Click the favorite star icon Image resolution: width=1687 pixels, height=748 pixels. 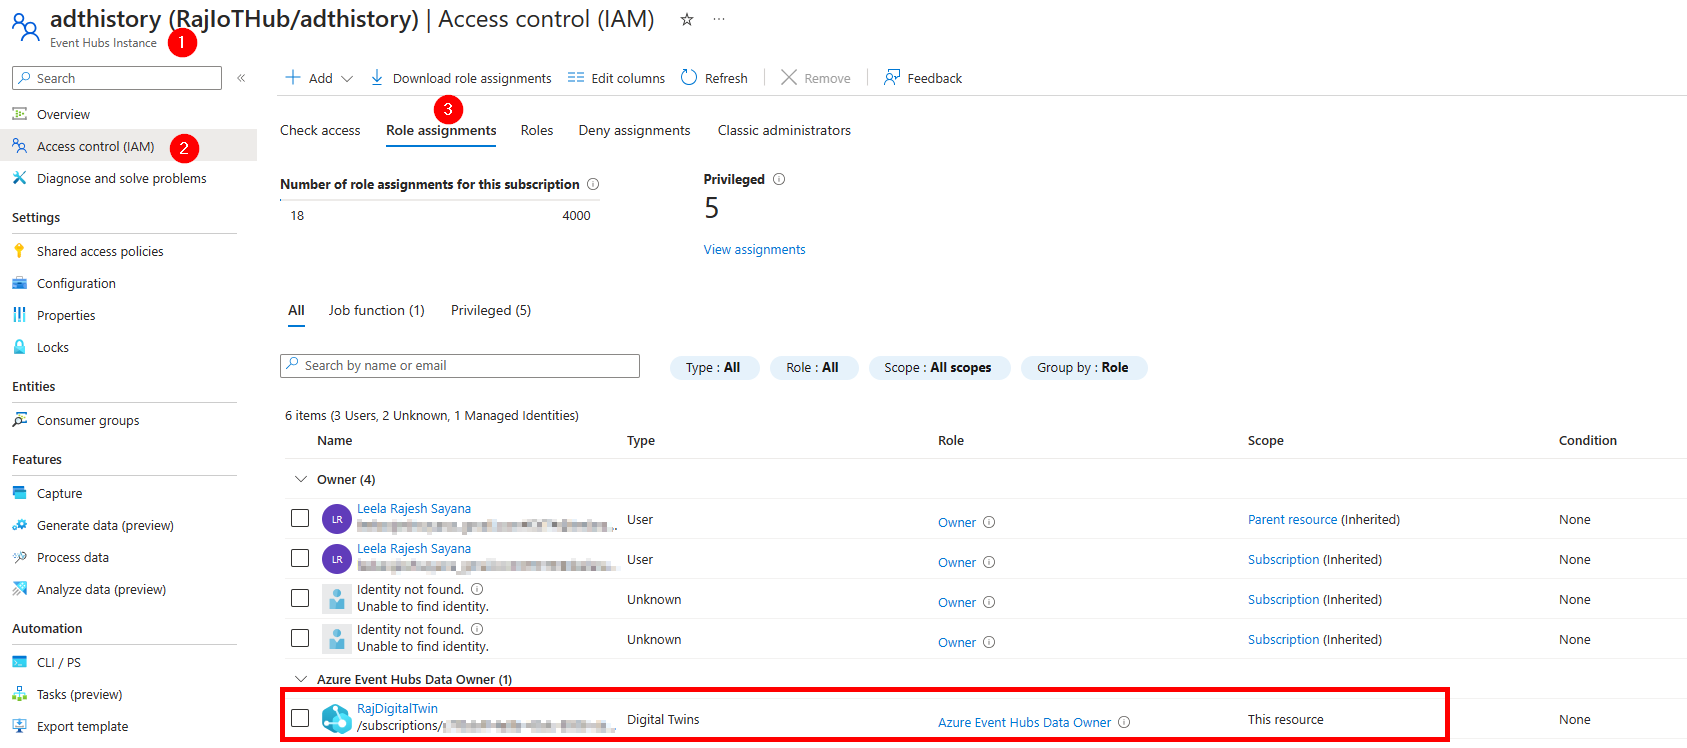[x=687, y=19]
